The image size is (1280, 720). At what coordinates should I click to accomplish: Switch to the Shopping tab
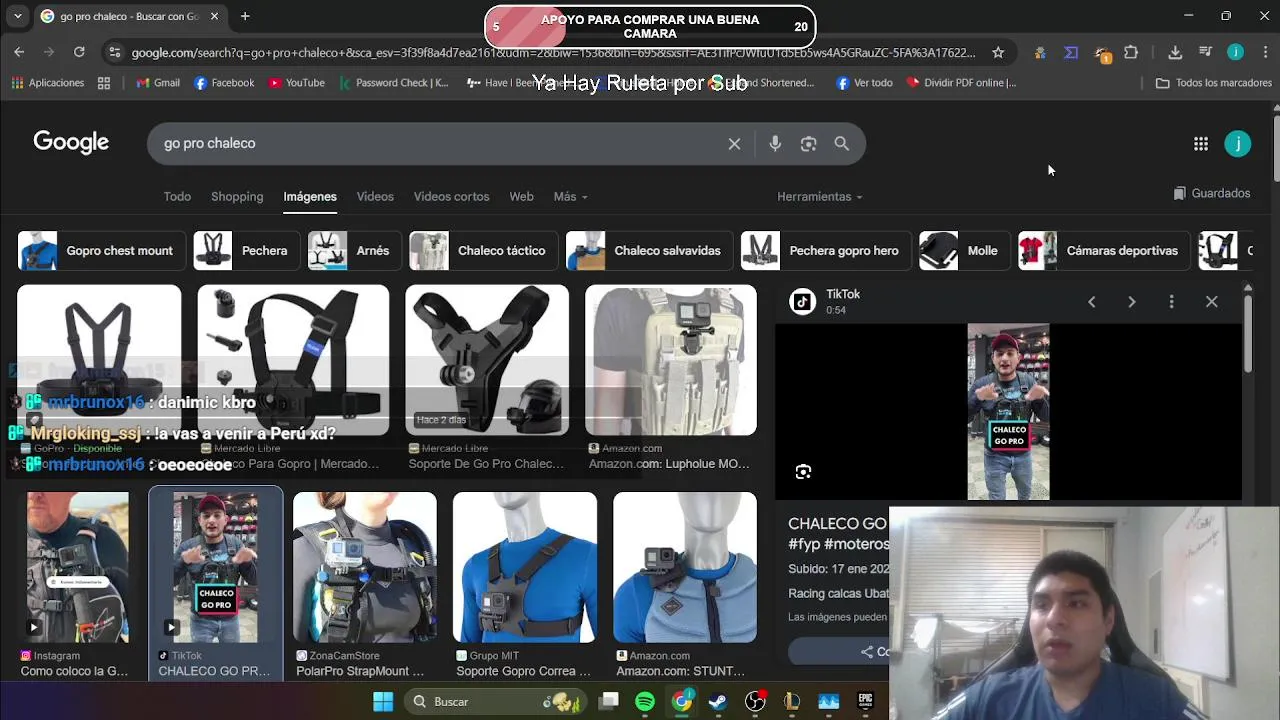coord(237,197)
